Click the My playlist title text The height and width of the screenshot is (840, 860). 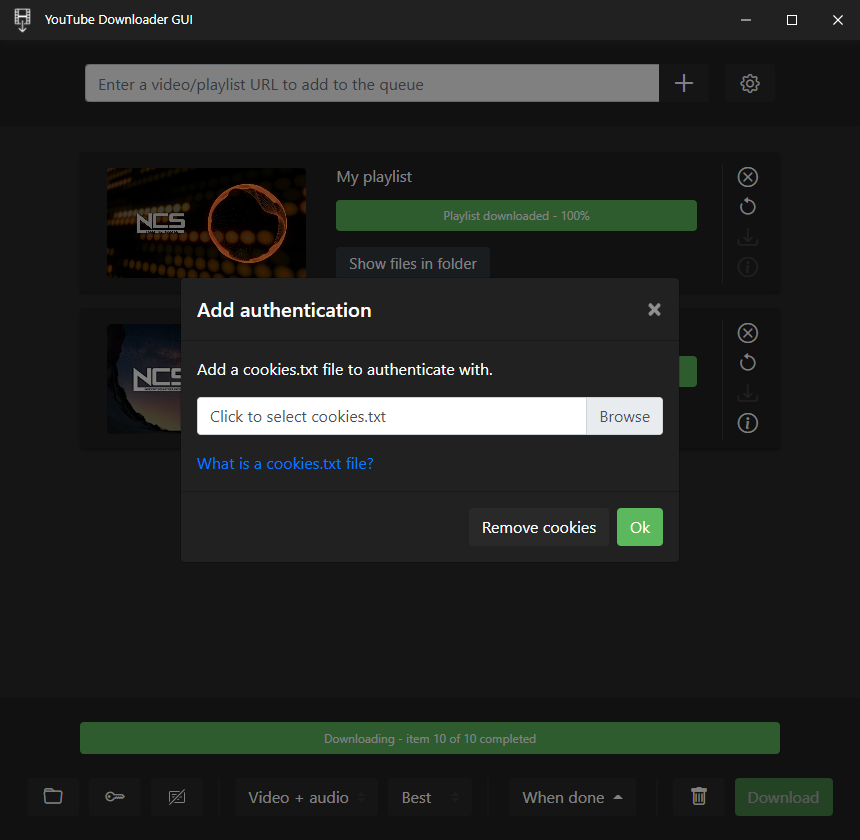[x=374, y=177]
